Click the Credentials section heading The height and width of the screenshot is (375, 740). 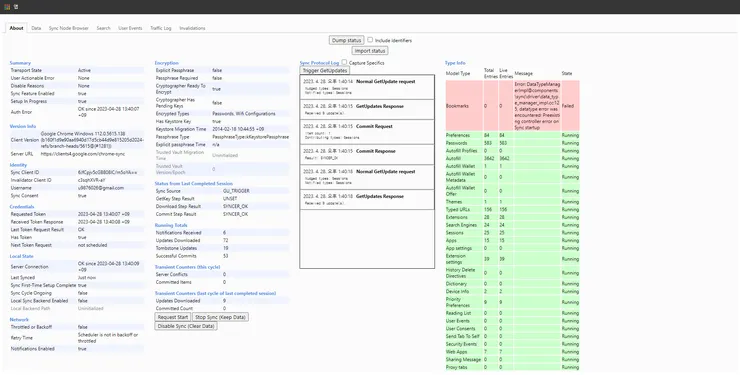tap(22, 207)
